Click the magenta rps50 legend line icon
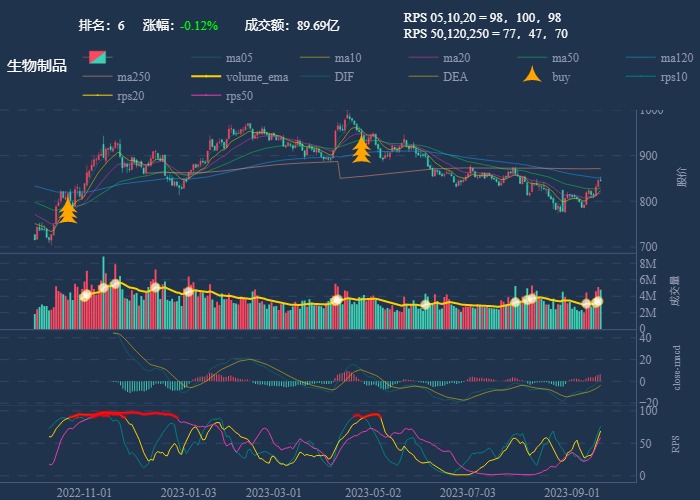 (x=206, y=96)
